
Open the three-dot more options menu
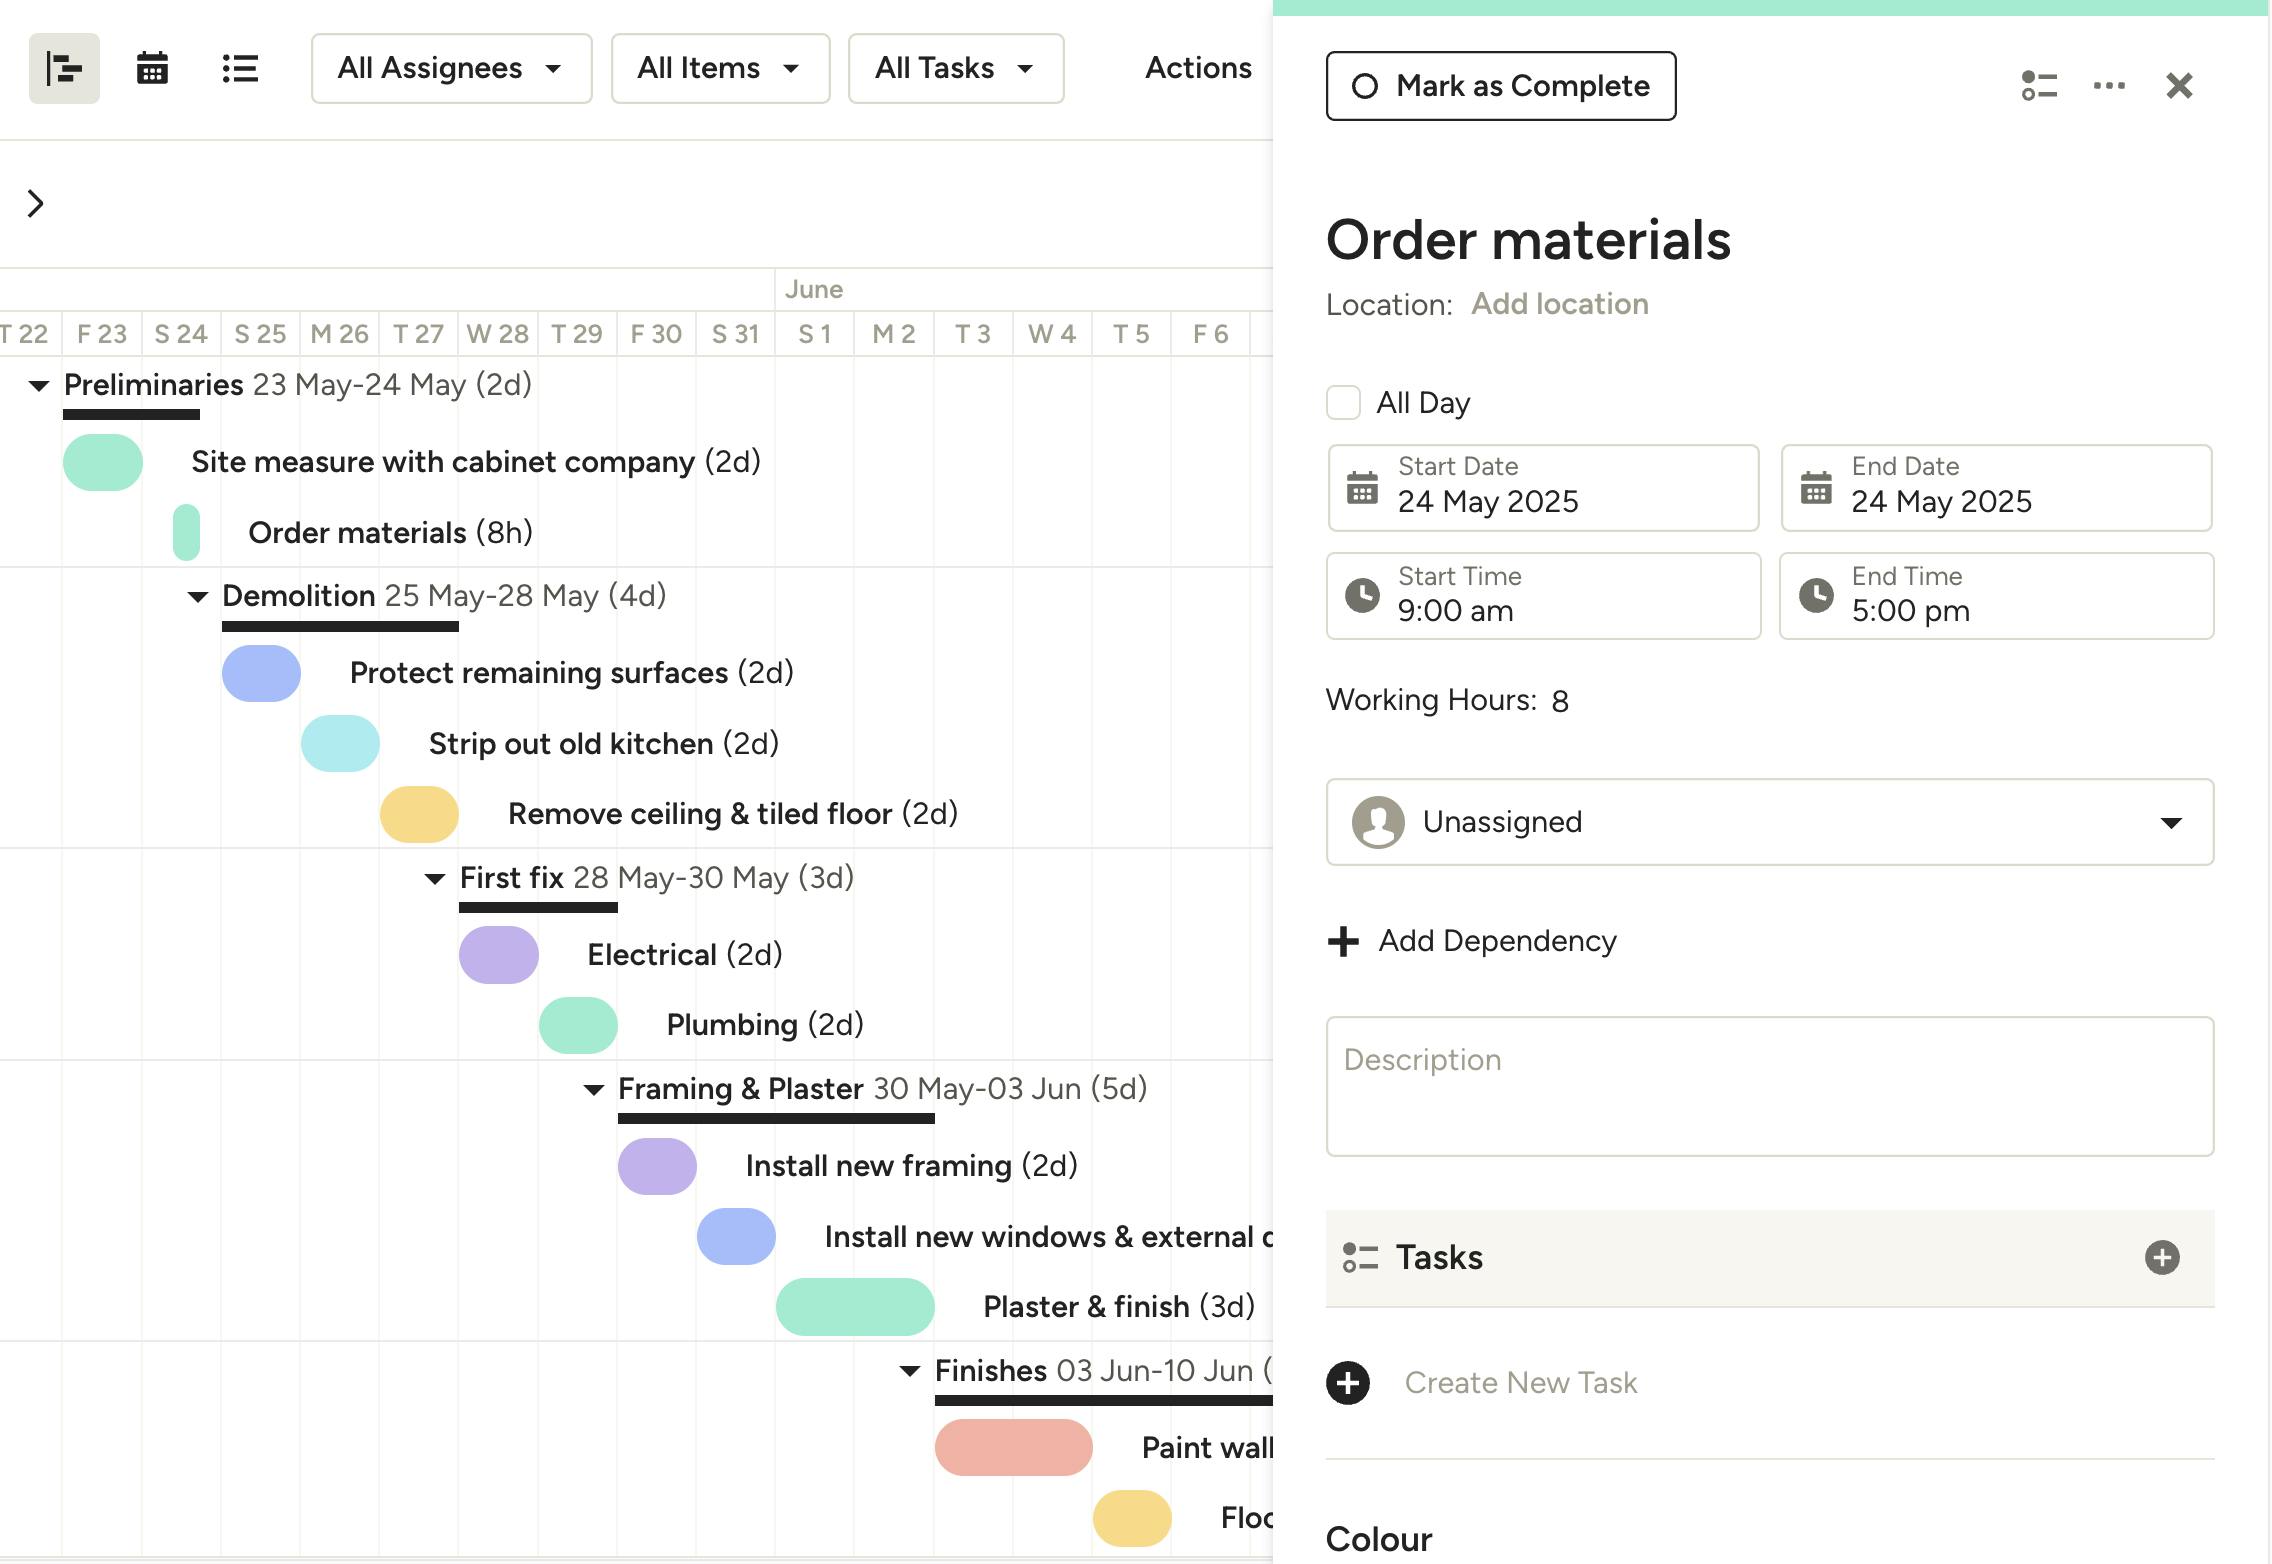(x=2109, y=86)
